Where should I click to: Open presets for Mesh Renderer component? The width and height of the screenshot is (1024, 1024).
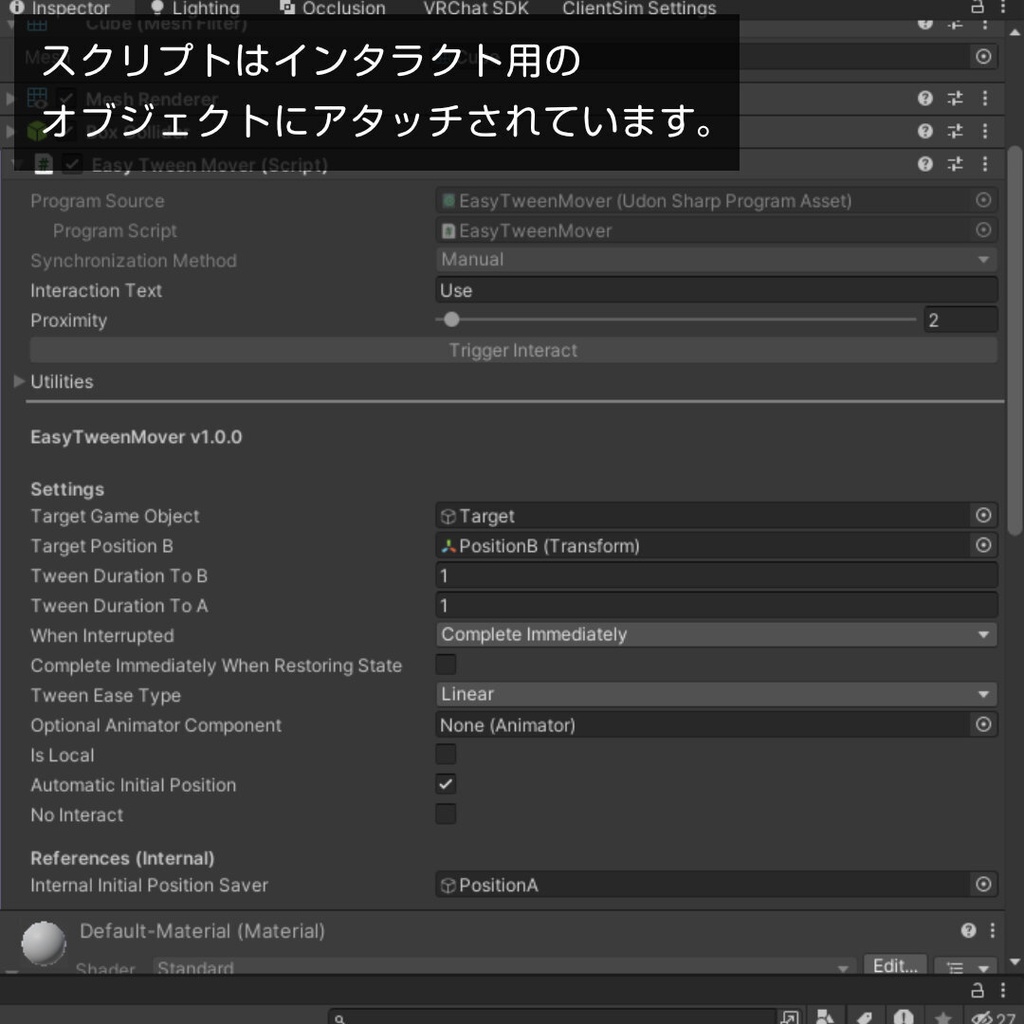(x=955, y=99)
